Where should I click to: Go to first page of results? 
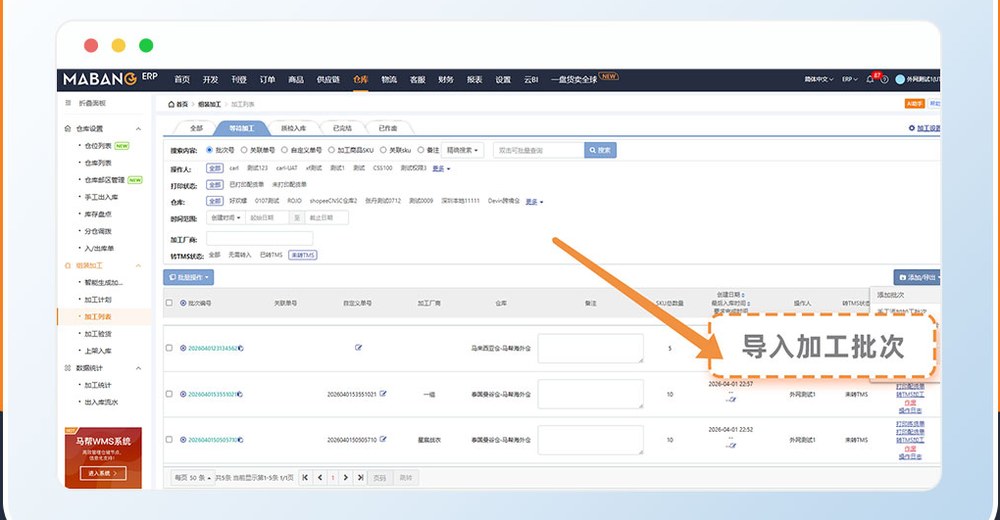[305, 477]
